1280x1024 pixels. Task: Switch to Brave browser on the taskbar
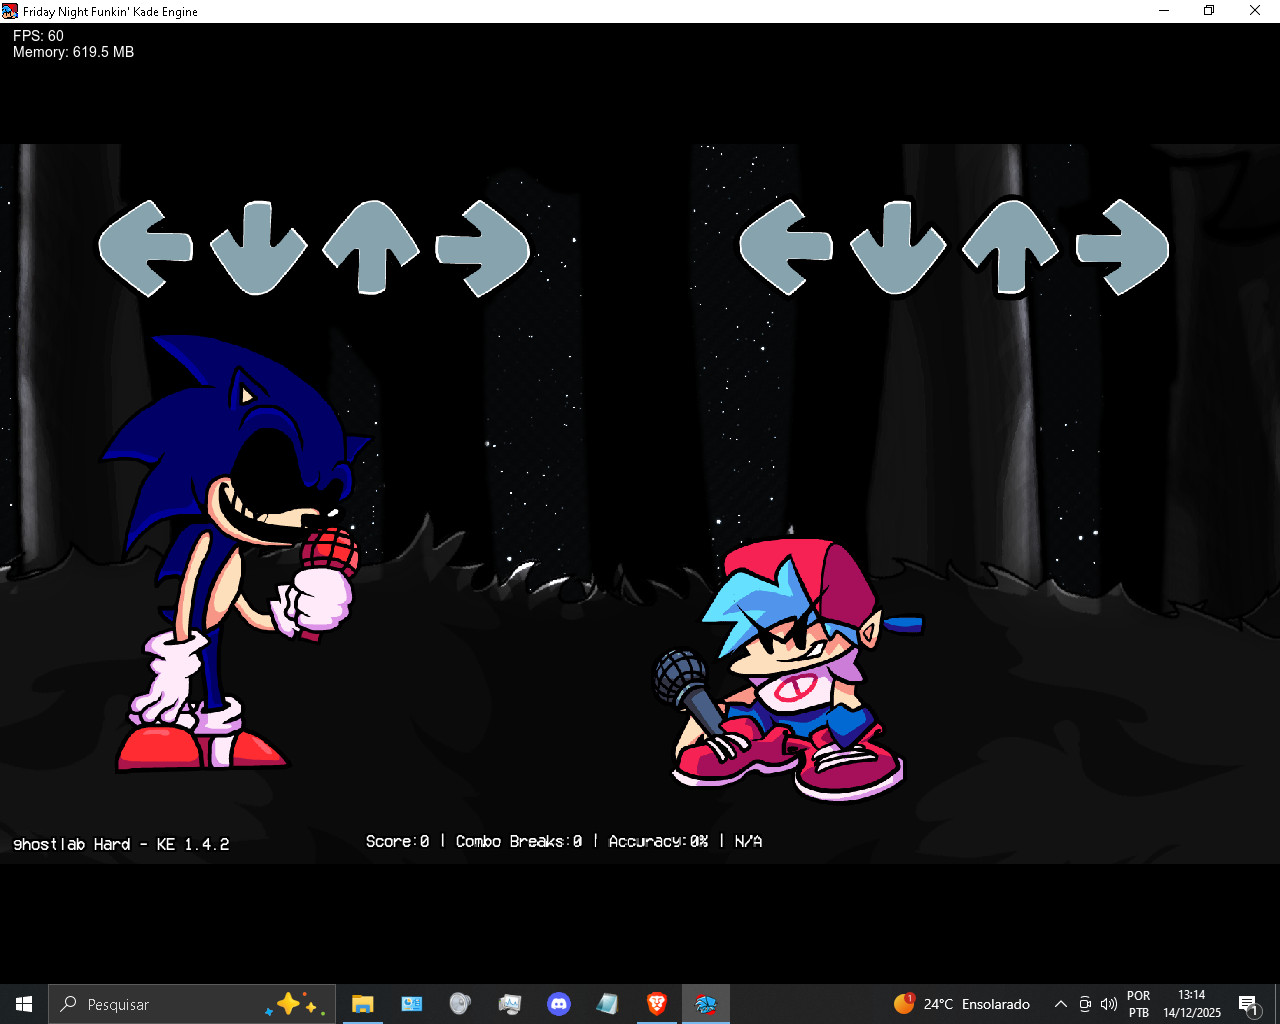(x=657, y=1004)
